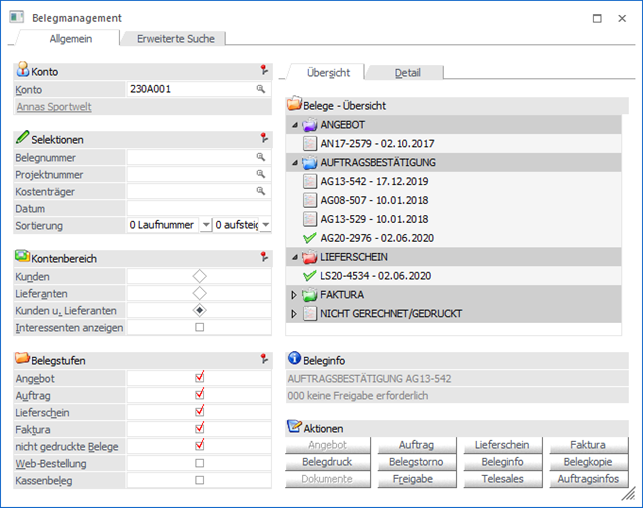Click the search magnifier in Konto field
The width and height of the screenshot is (643, 508).
(261, 89)
